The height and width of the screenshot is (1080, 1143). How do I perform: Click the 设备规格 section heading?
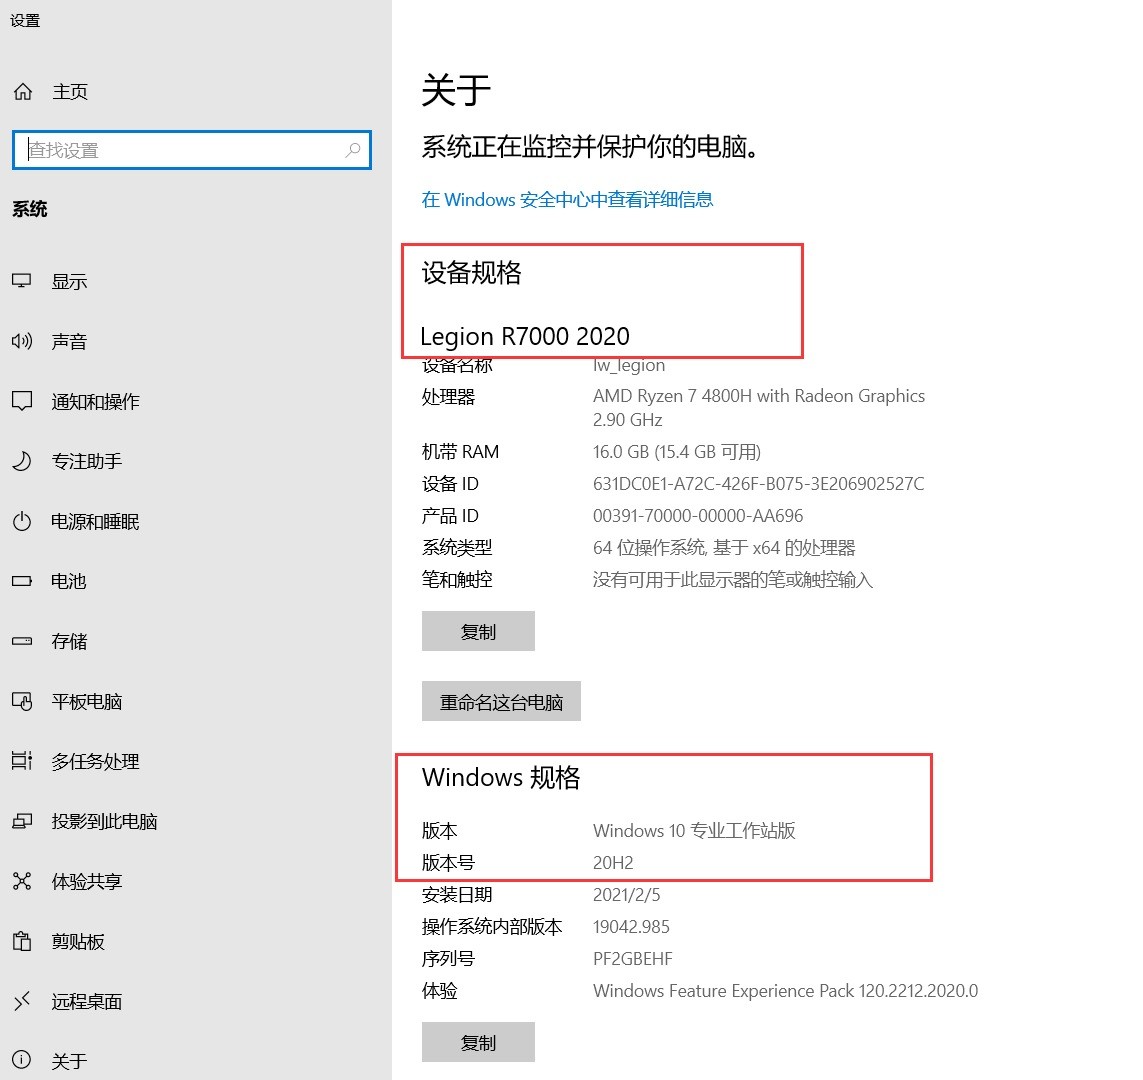pyautogui.click(x=472, y=273)
